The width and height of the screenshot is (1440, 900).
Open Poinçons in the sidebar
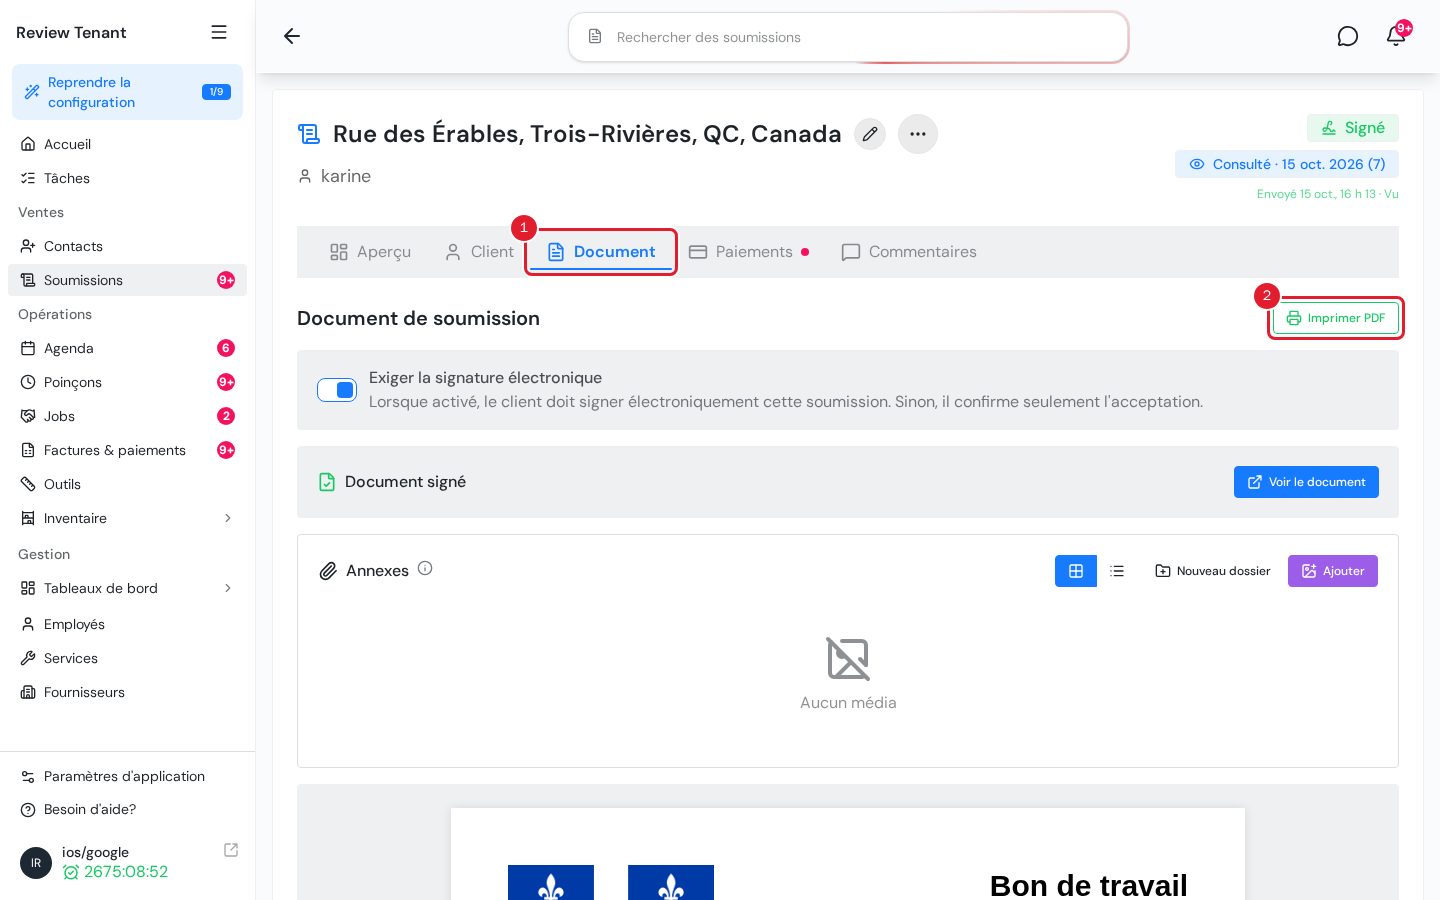[127, 382]
